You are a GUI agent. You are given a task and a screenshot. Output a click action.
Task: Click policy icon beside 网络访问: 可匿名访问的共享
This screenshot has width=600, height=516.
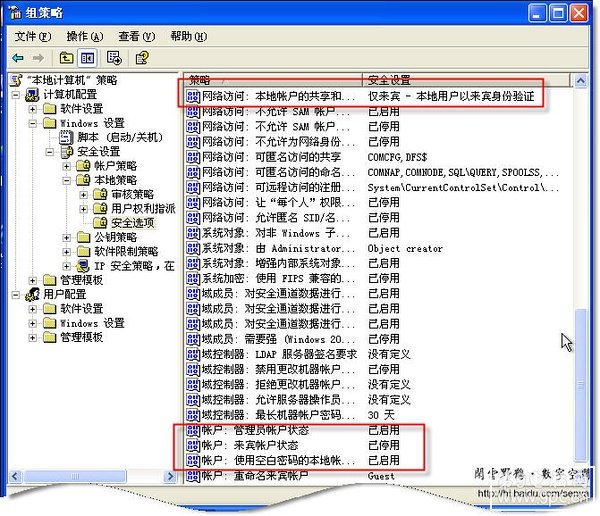tap(193, 157)
